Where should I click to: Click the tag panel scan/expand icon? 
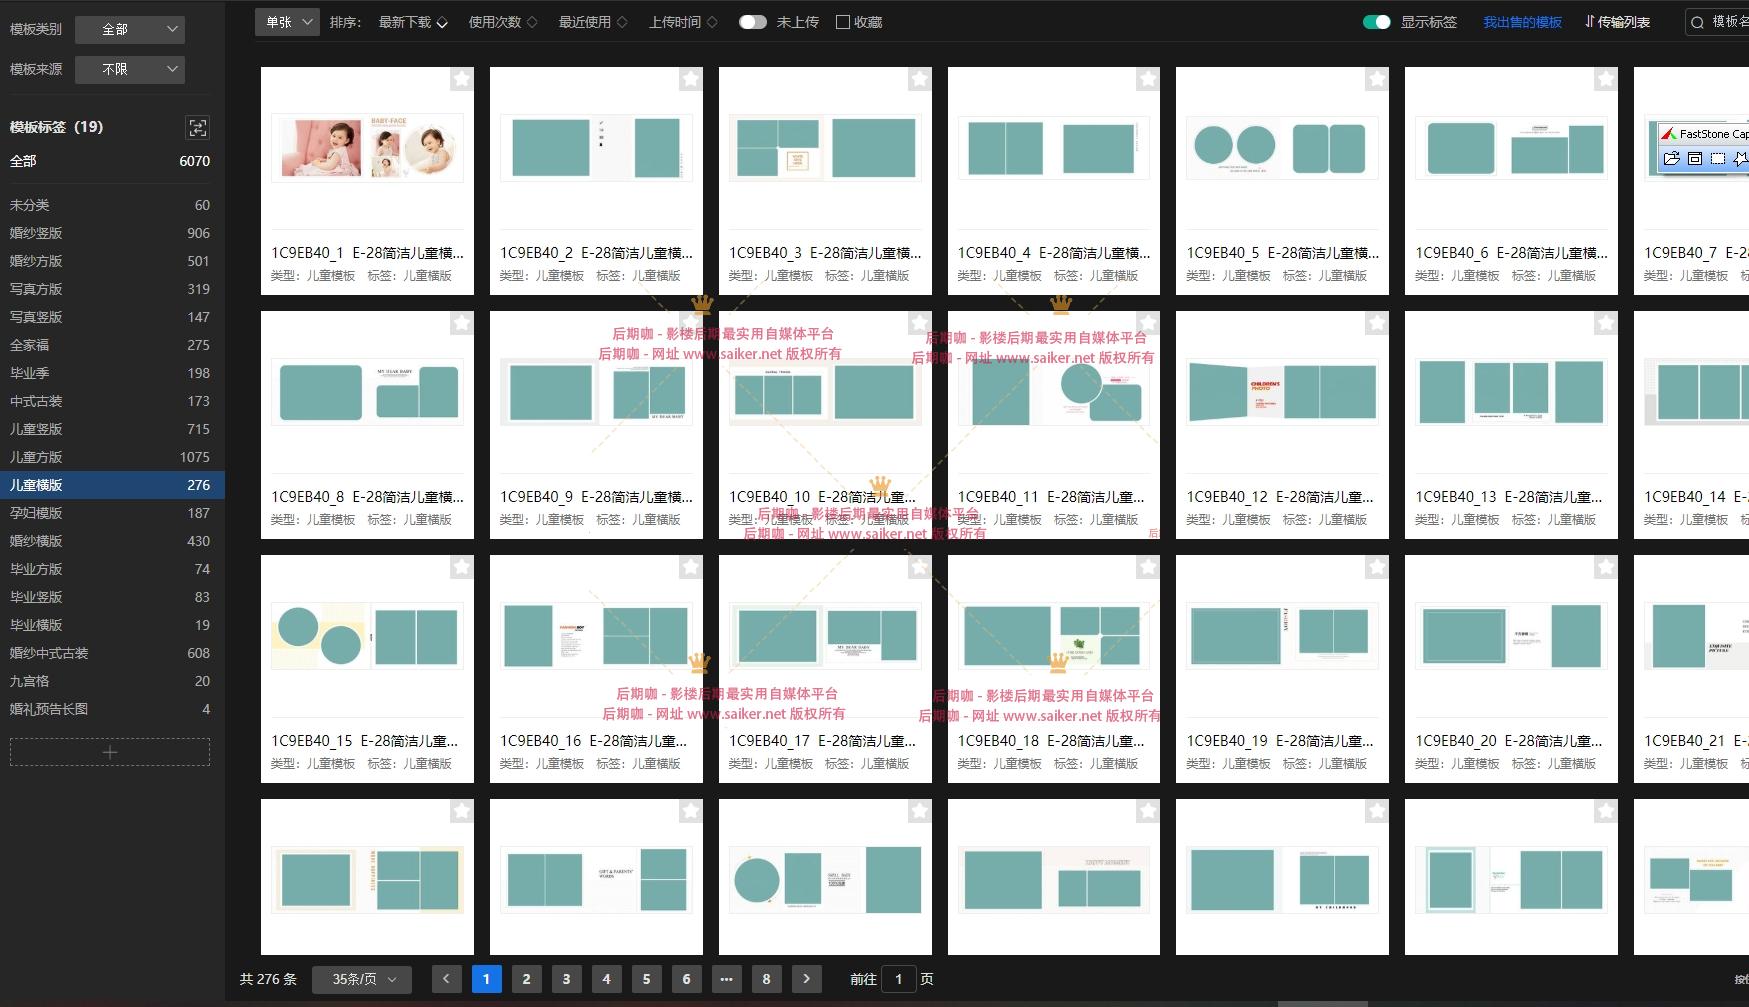pyautogui.click(x=198, y=127)
